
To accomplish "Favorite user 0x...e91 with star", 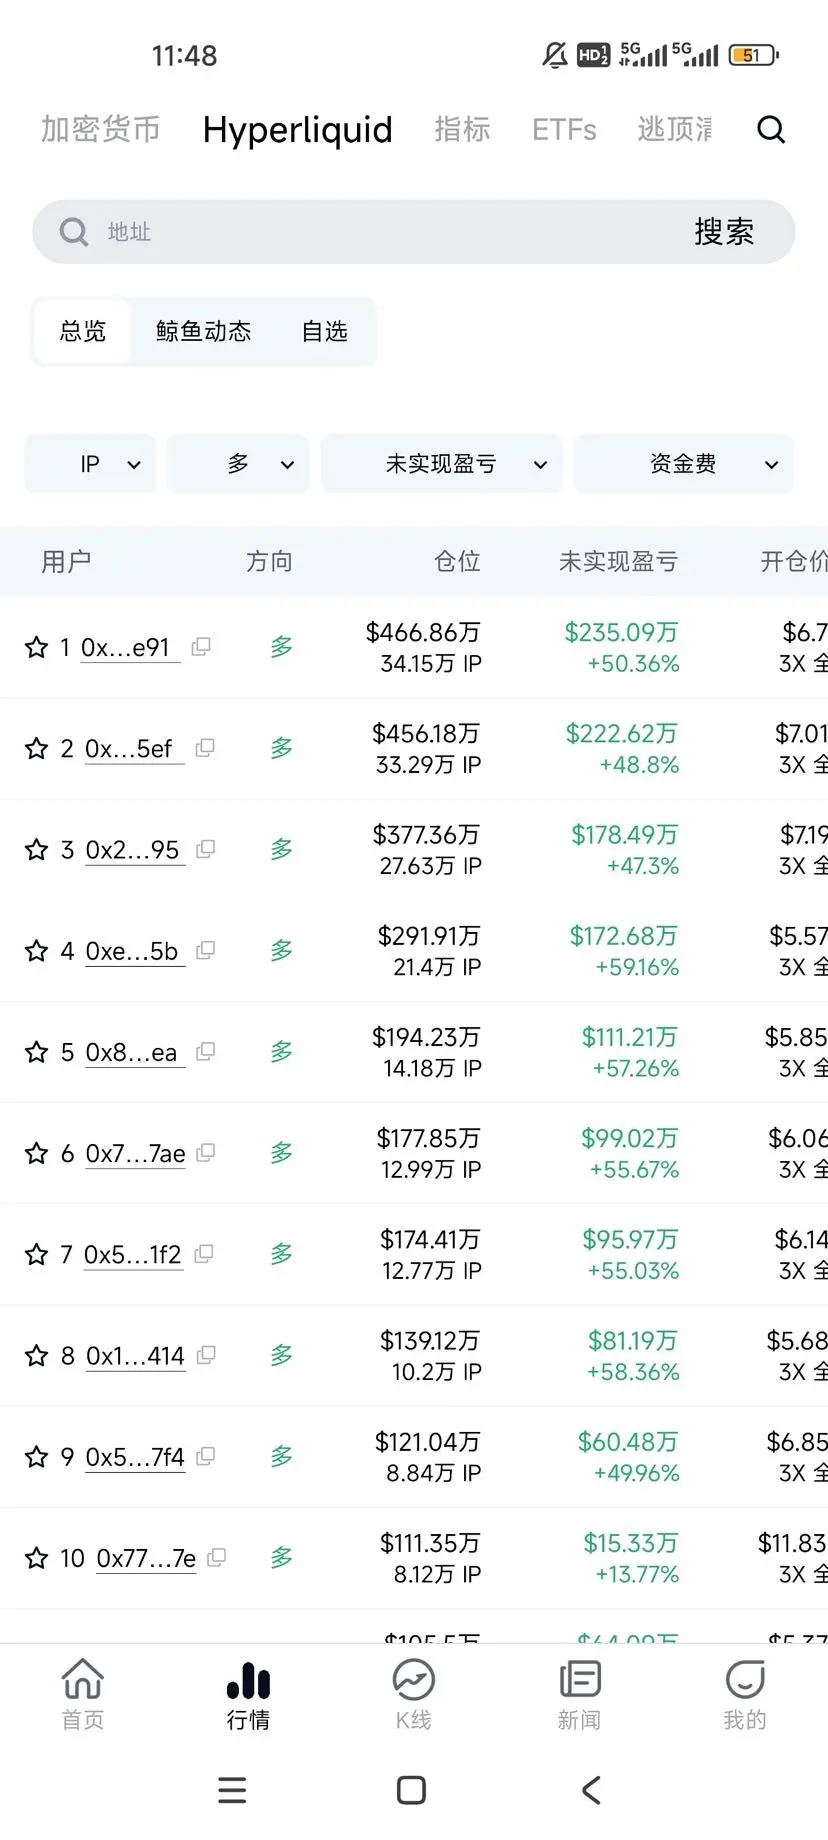I will click(x=37, y=647).
